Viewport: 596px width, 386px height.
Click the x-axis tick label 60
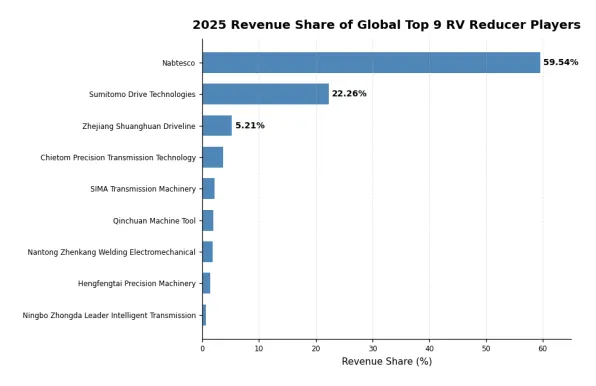coord(543,349)
